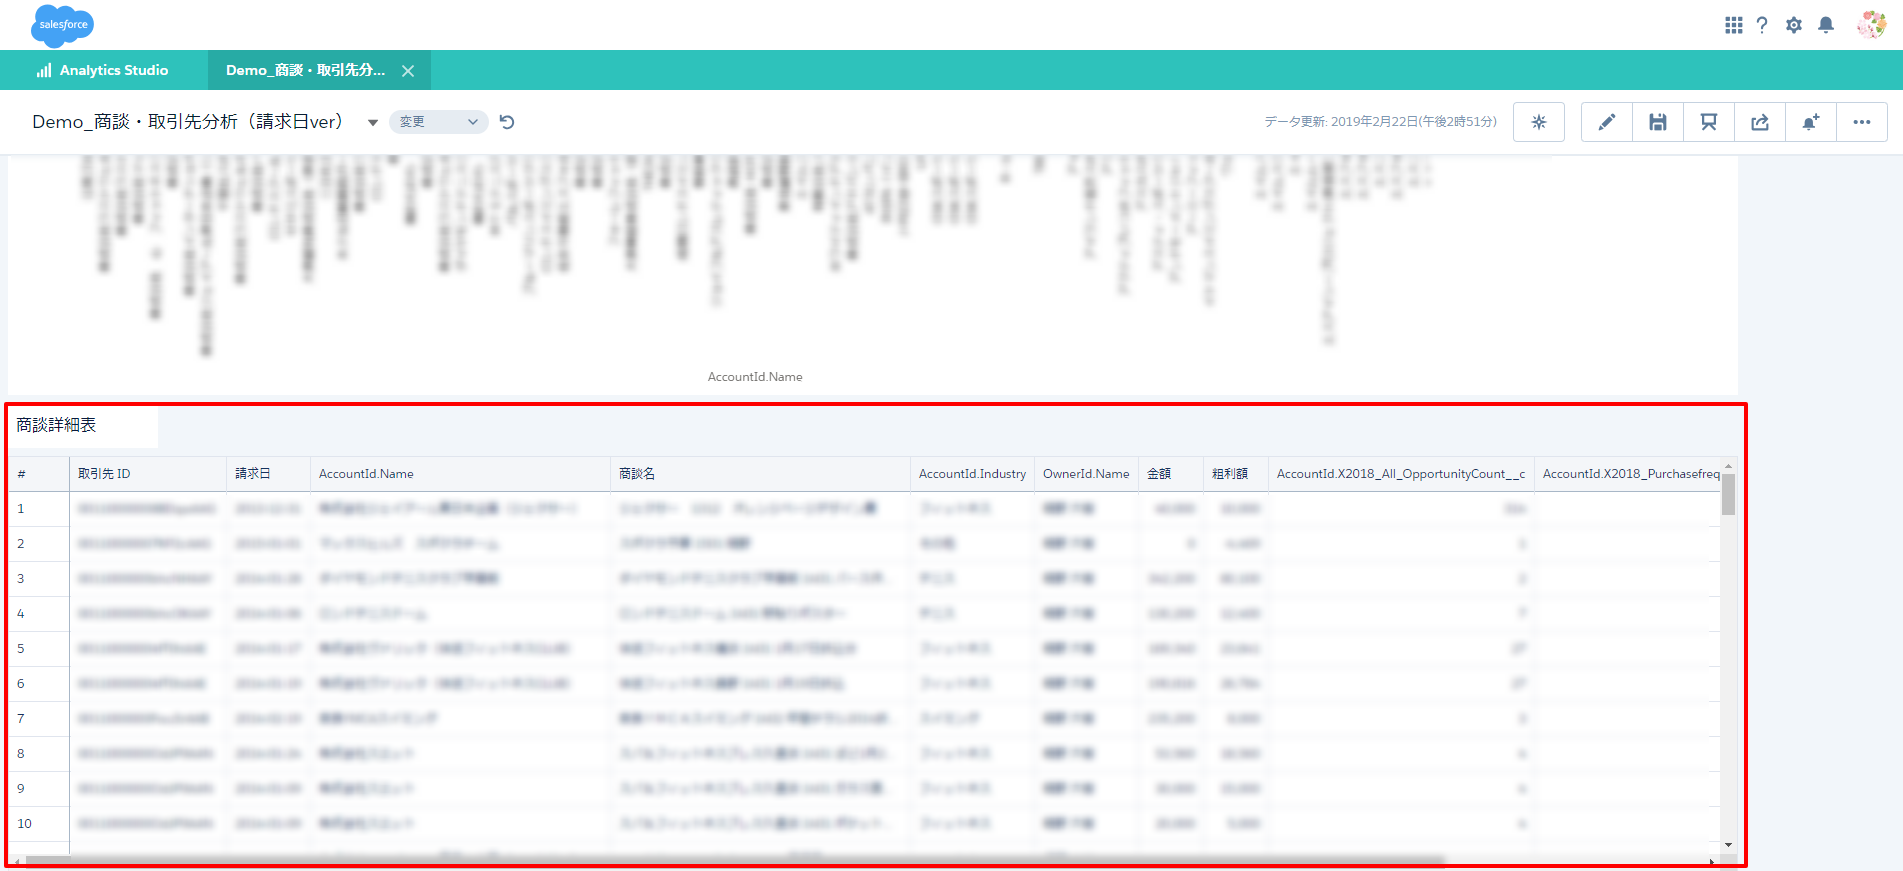
Task: Open the notifications bell
Action: click(x=1826, y=25)
